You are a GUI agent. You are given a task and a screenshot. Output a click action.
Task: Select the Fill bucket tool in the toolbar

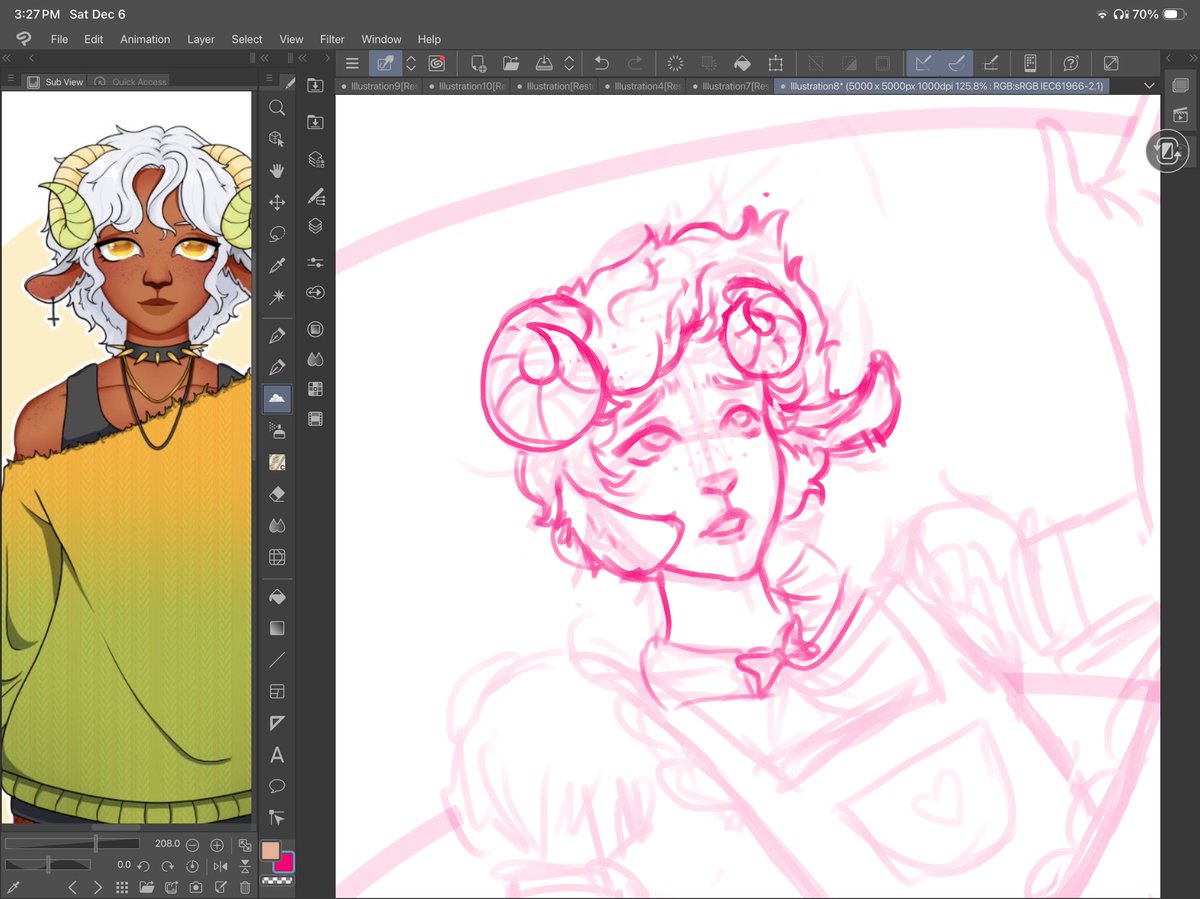(x=277, y=597)
